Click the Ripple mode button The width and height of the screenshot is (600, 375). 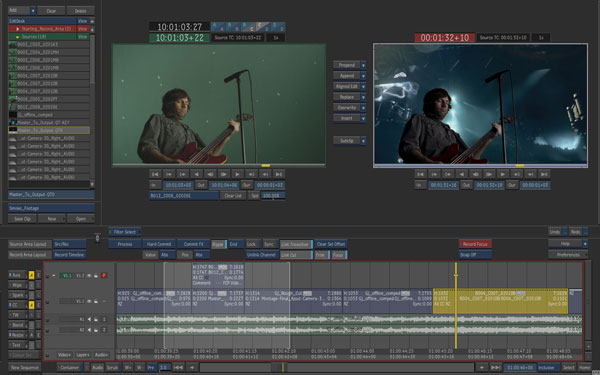tap(218, 244)
